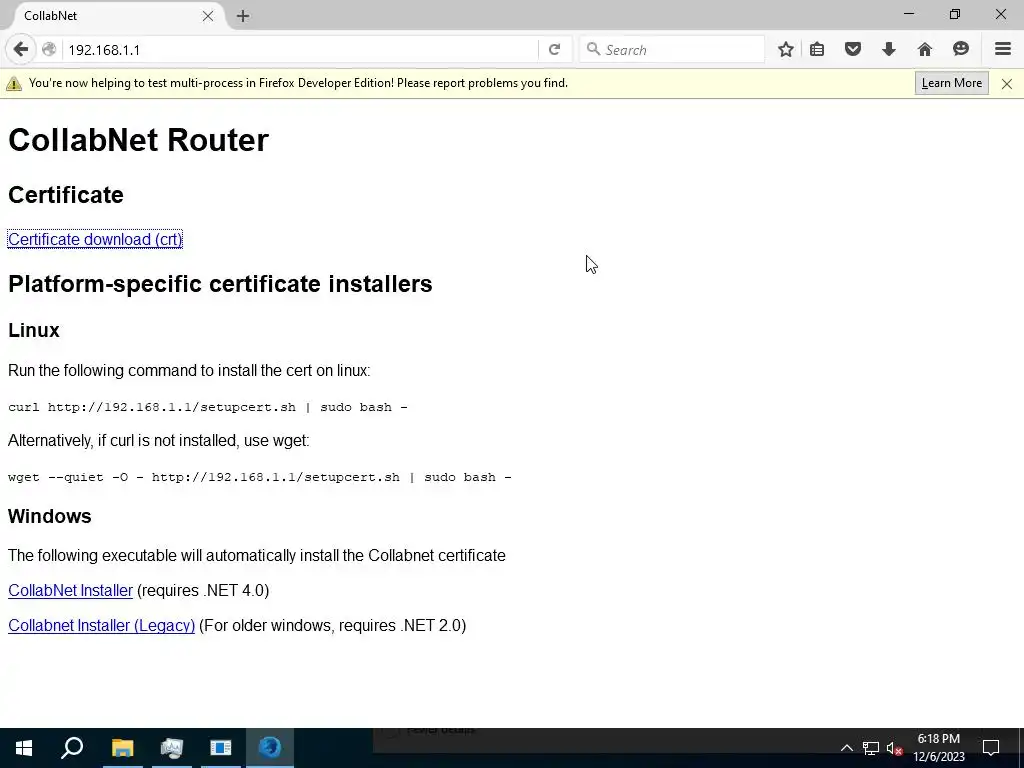This screenshot has height=768, width=1024.
Task: Restore down the Firefox window
Action: click(955, 14)
